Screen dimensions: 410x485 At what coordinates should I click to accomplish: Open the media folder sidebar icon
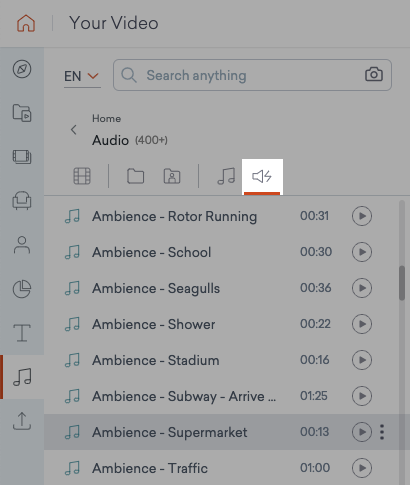click(x=22, y=113)
